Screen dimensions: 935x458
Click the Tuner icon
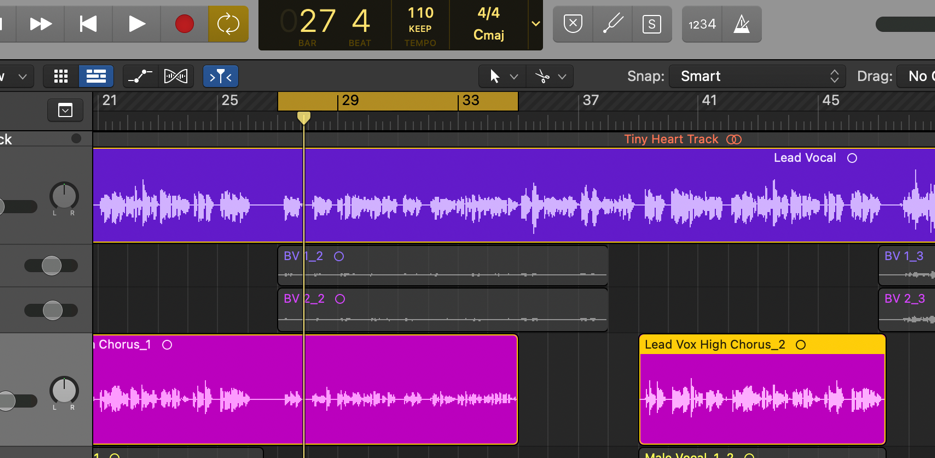(613, 24)
